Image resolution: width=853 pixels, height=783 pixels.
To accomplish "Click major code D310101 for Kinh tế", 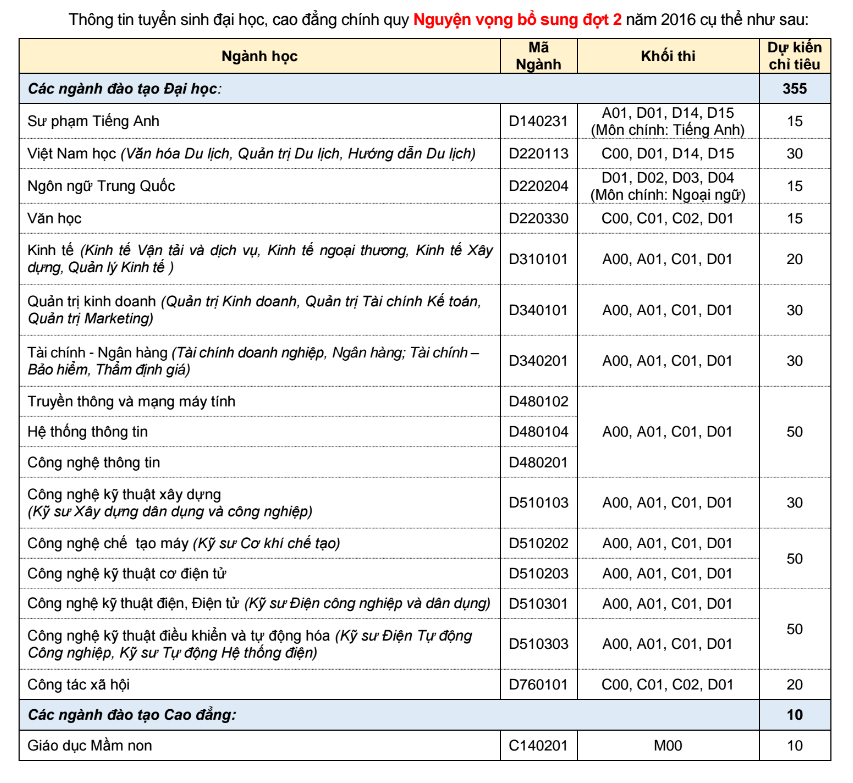I will click(539, 259).
